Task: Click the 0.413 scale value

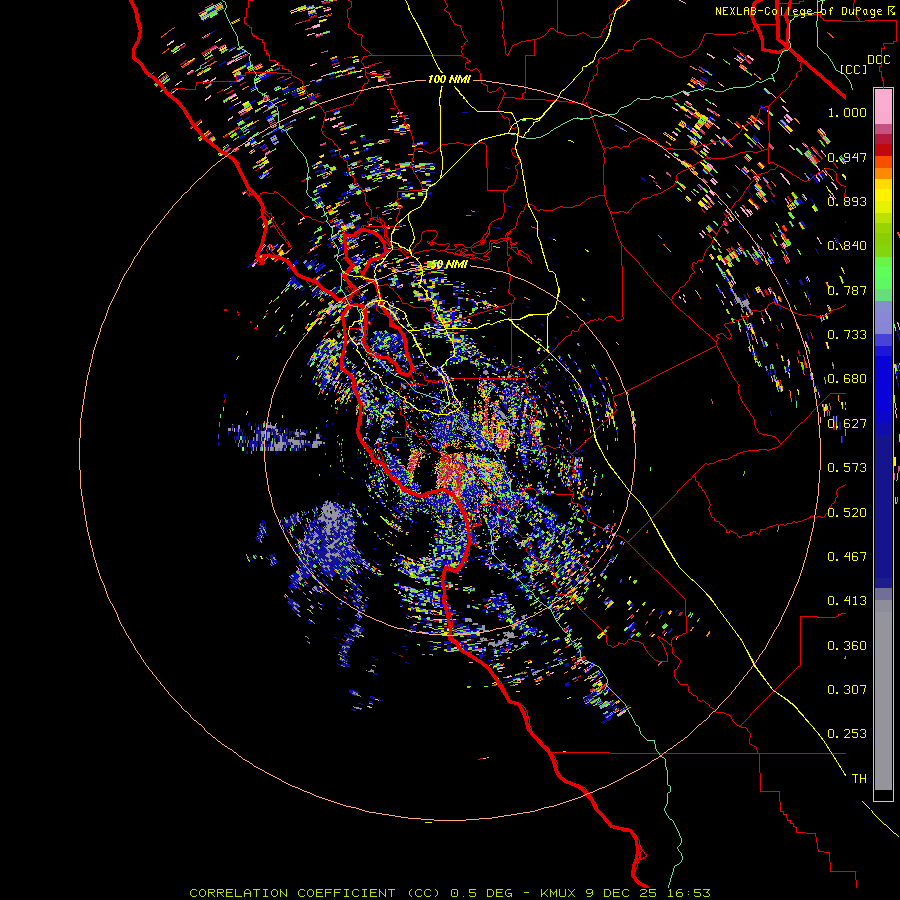Action: pos(847,601)
